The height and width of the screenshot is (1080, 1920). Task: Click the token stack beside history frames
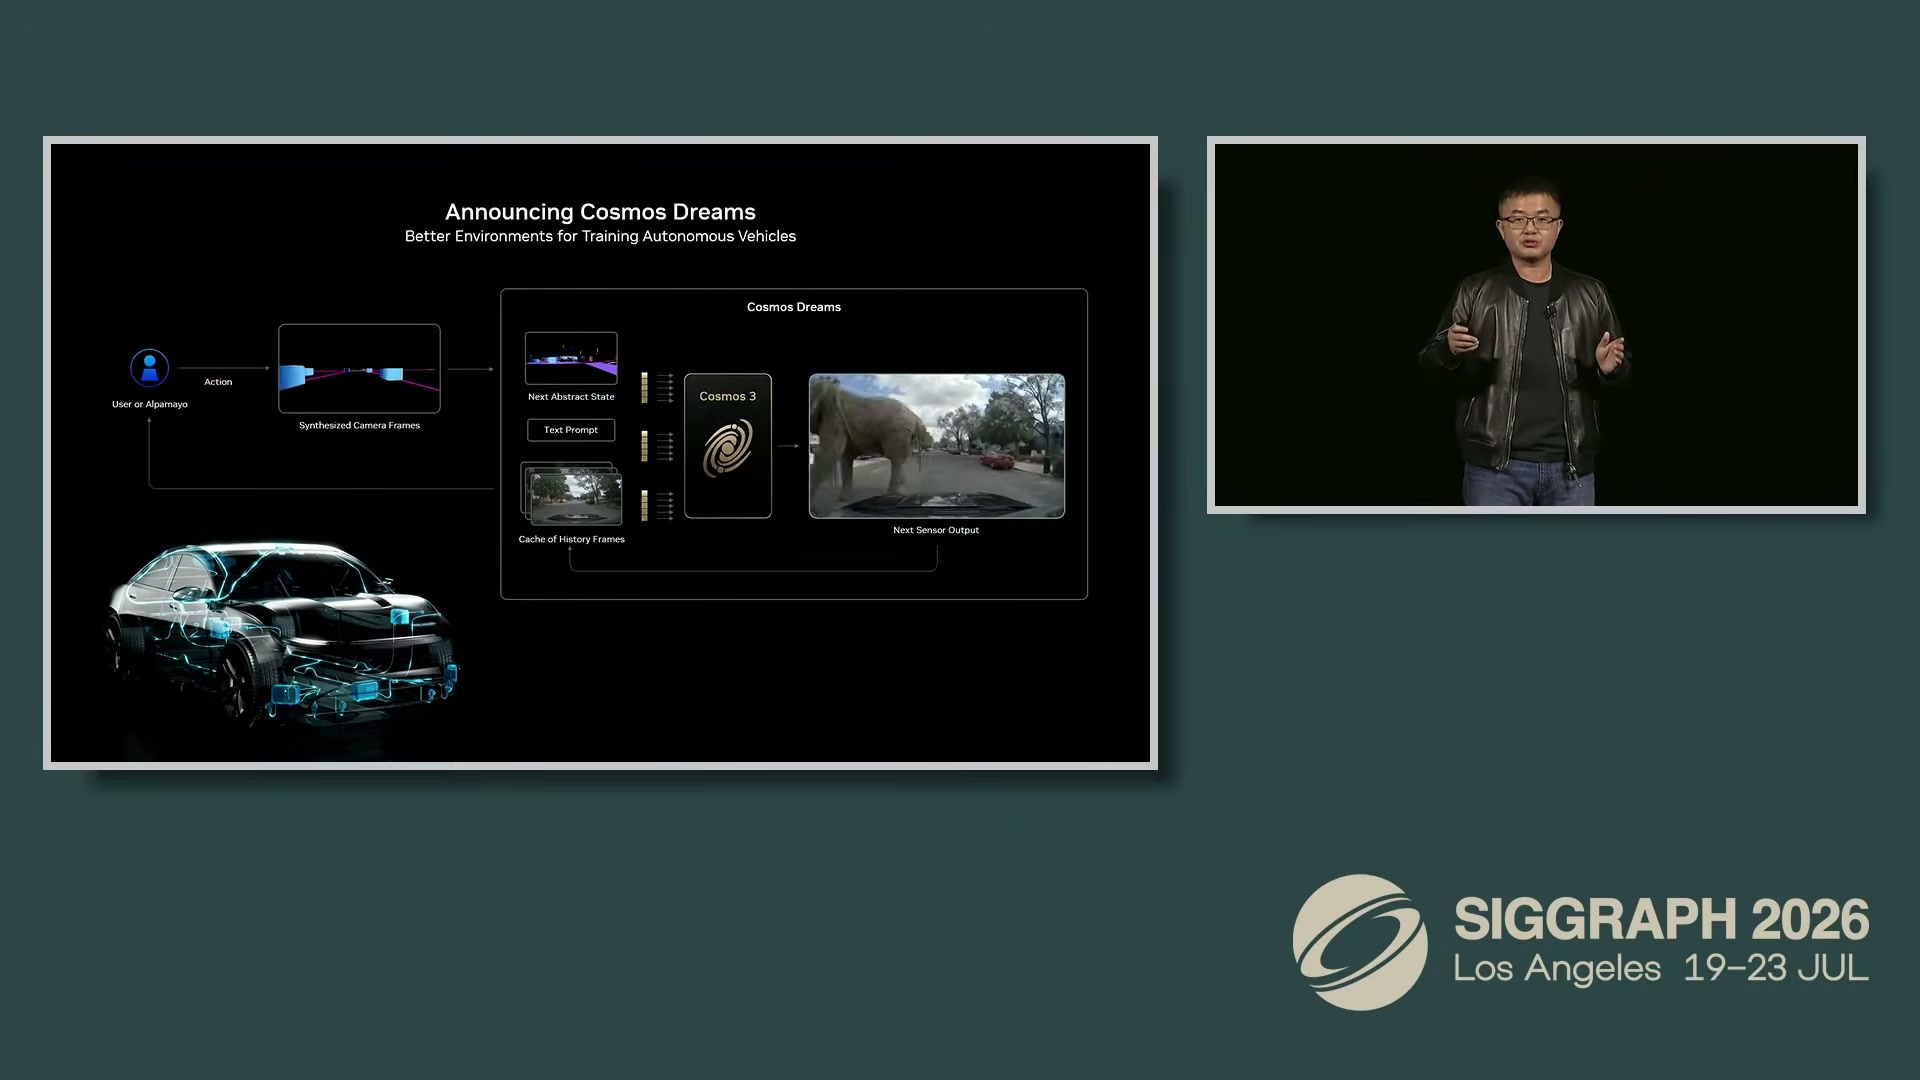pos(645,505)
